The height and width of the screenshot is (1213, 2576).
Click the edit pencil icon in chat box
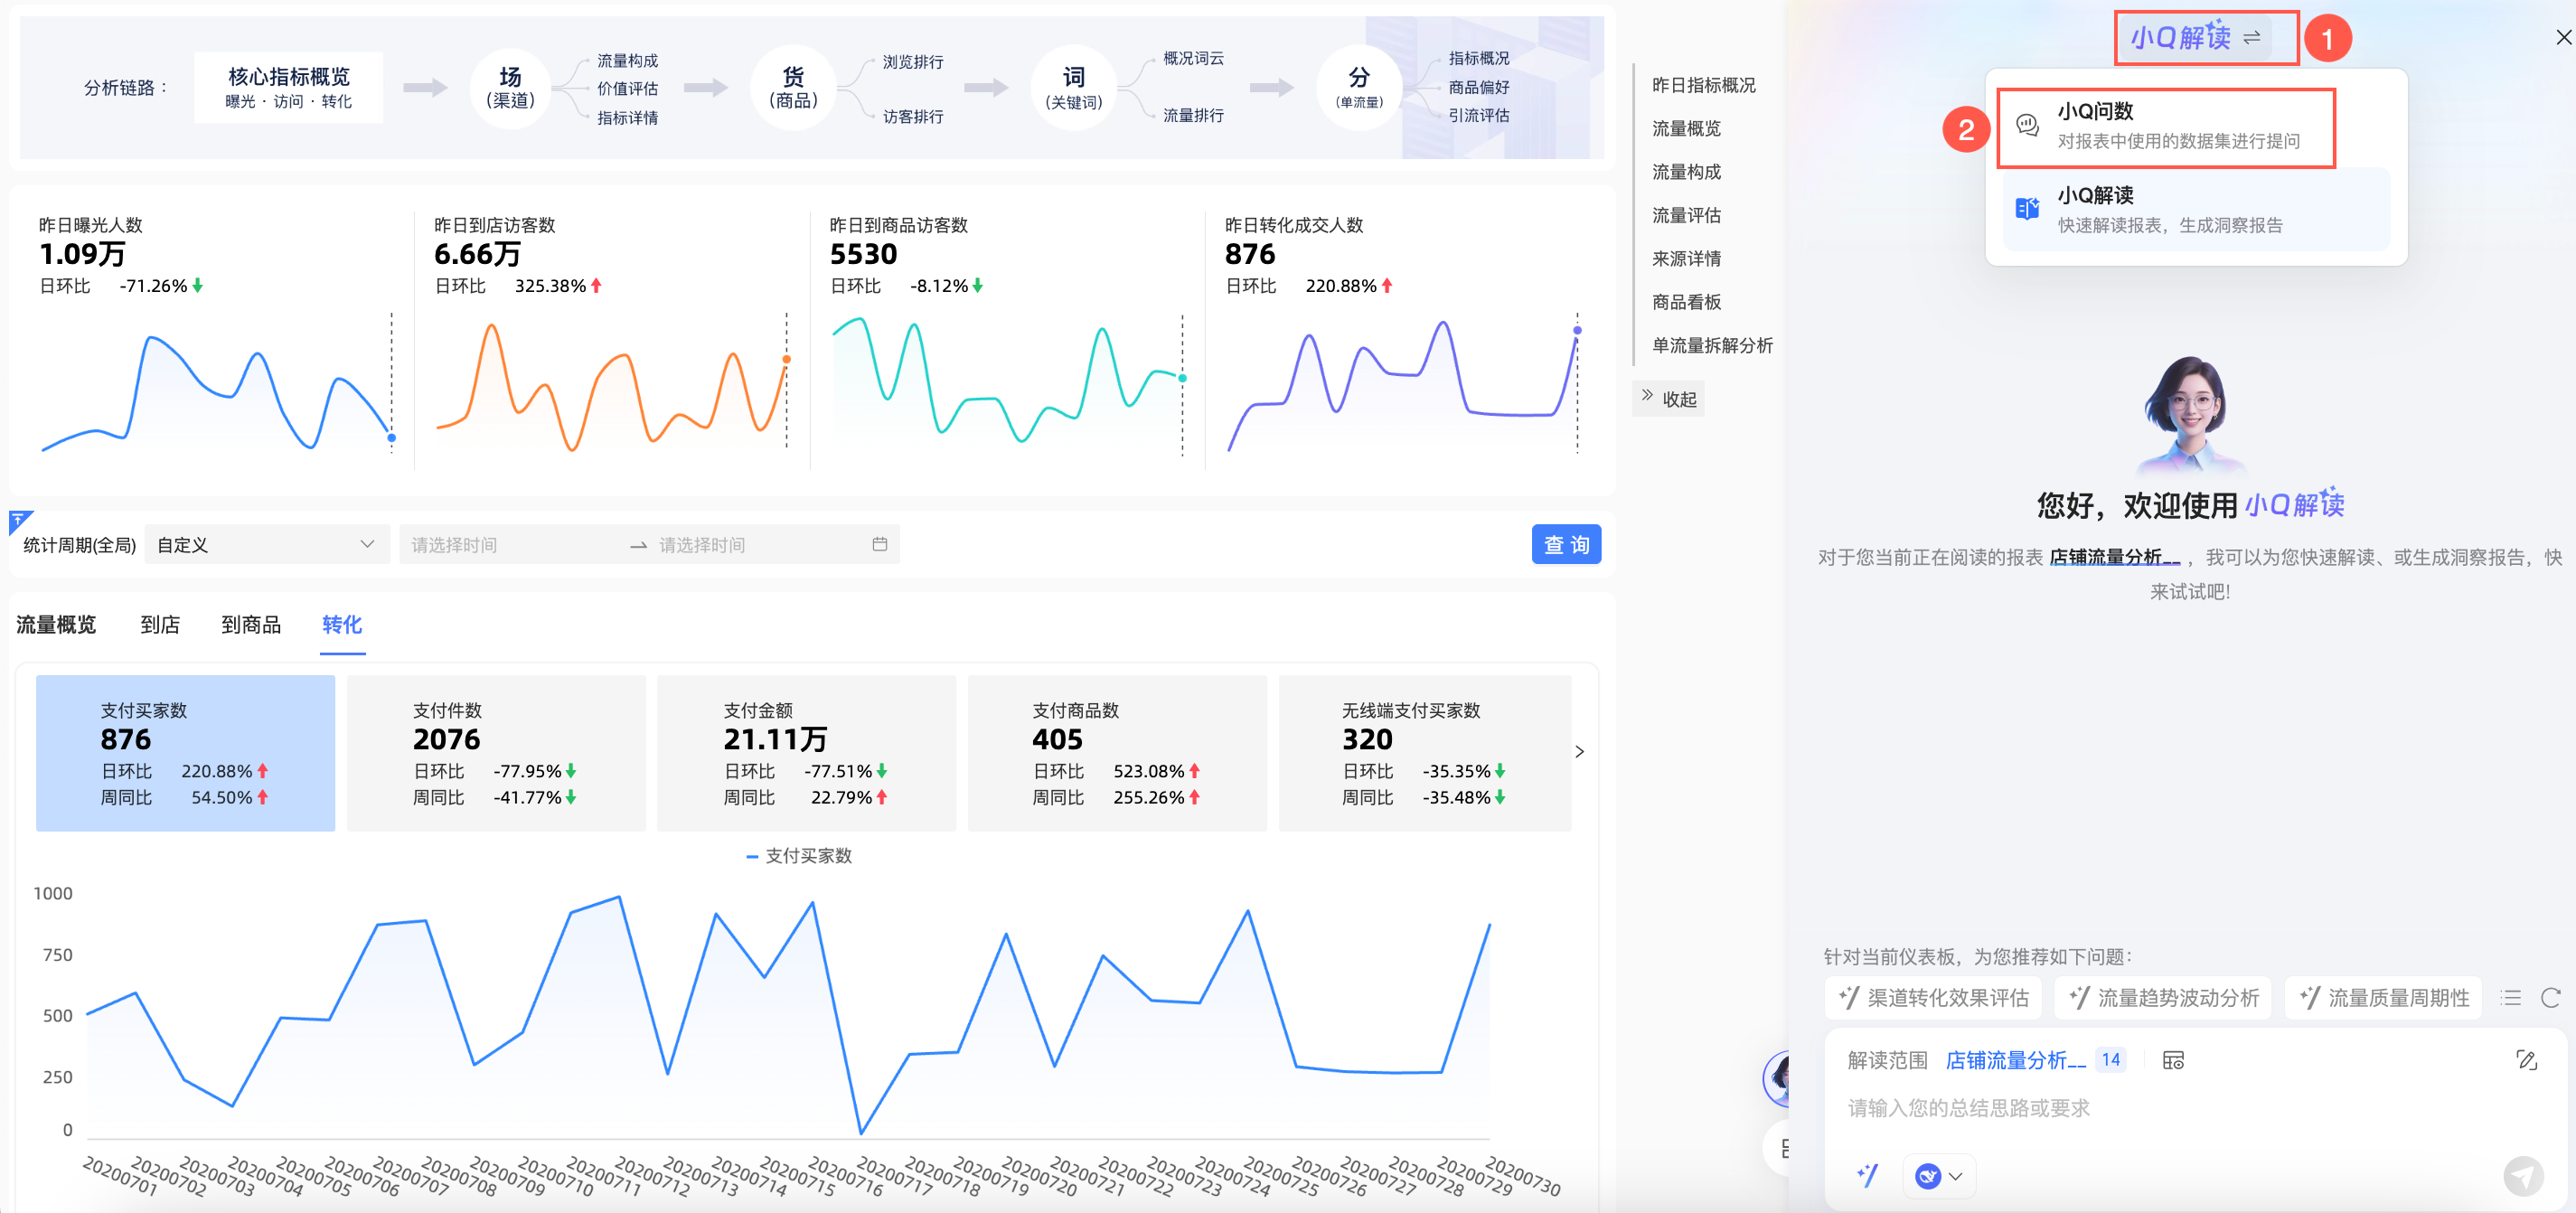(2526, 1060)
